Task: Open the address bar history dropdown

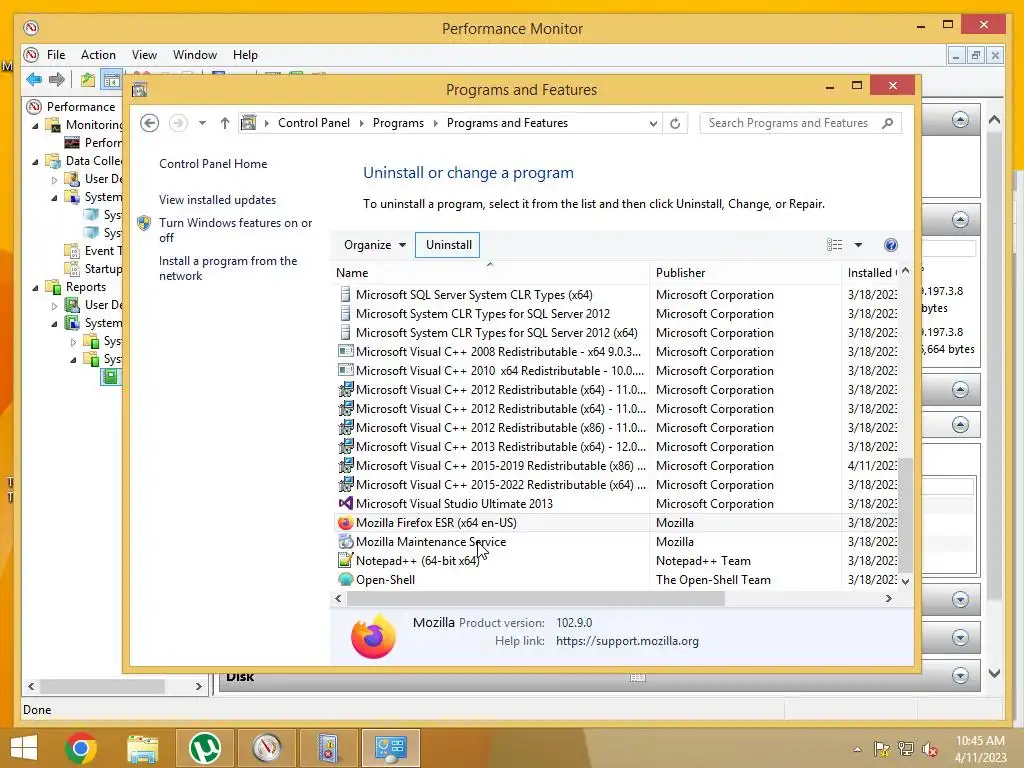Action: coord(652,123)
